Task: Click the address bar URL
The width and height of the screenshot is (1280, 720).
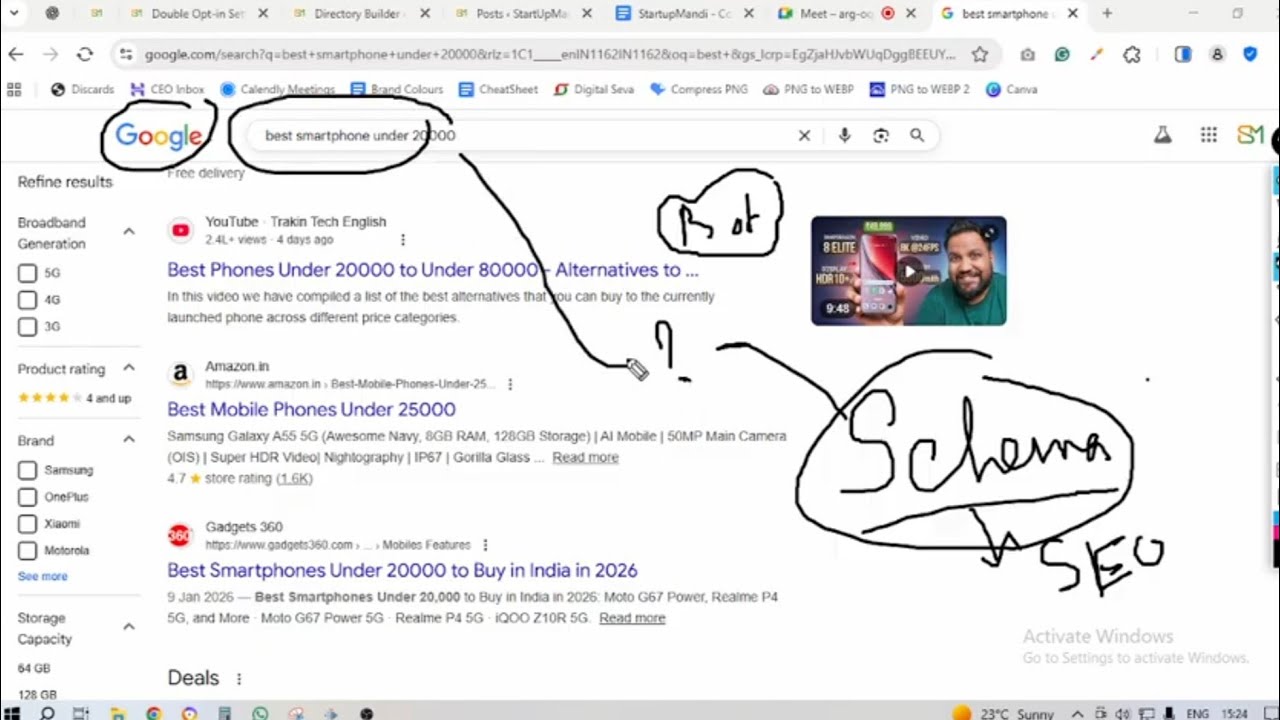Action: tap(550, 55)
